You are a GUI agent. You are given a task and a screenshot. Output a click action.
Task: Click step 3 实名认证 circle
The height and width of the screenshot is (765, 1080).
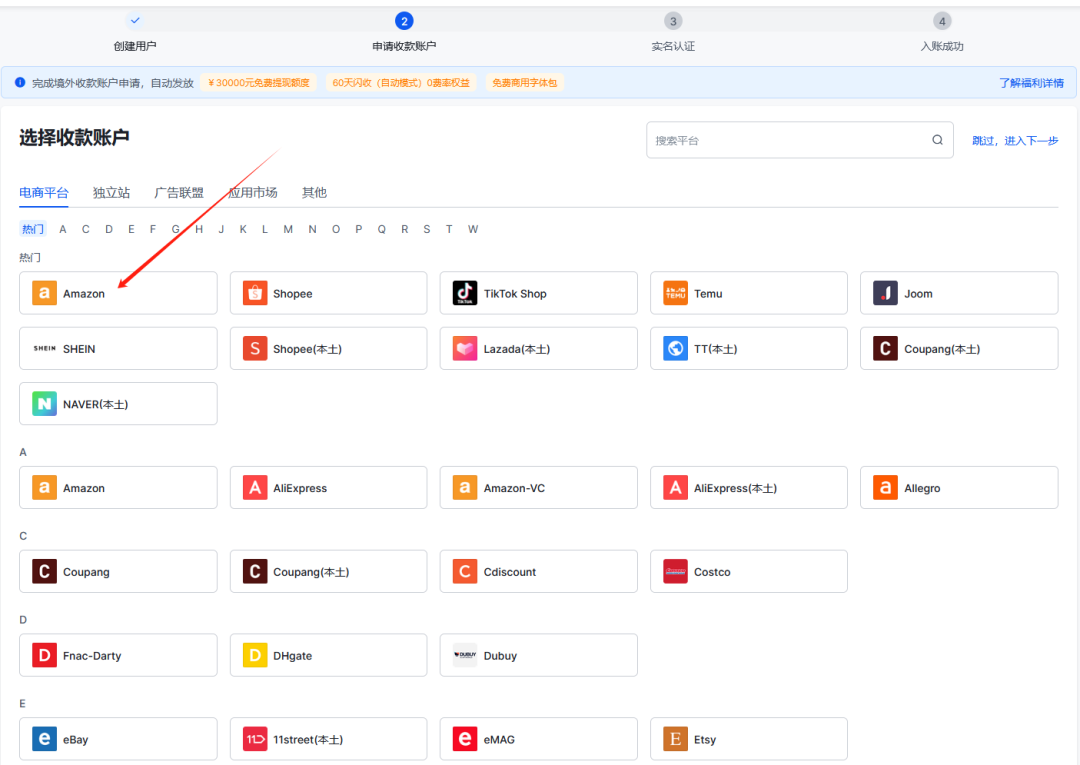673,21
